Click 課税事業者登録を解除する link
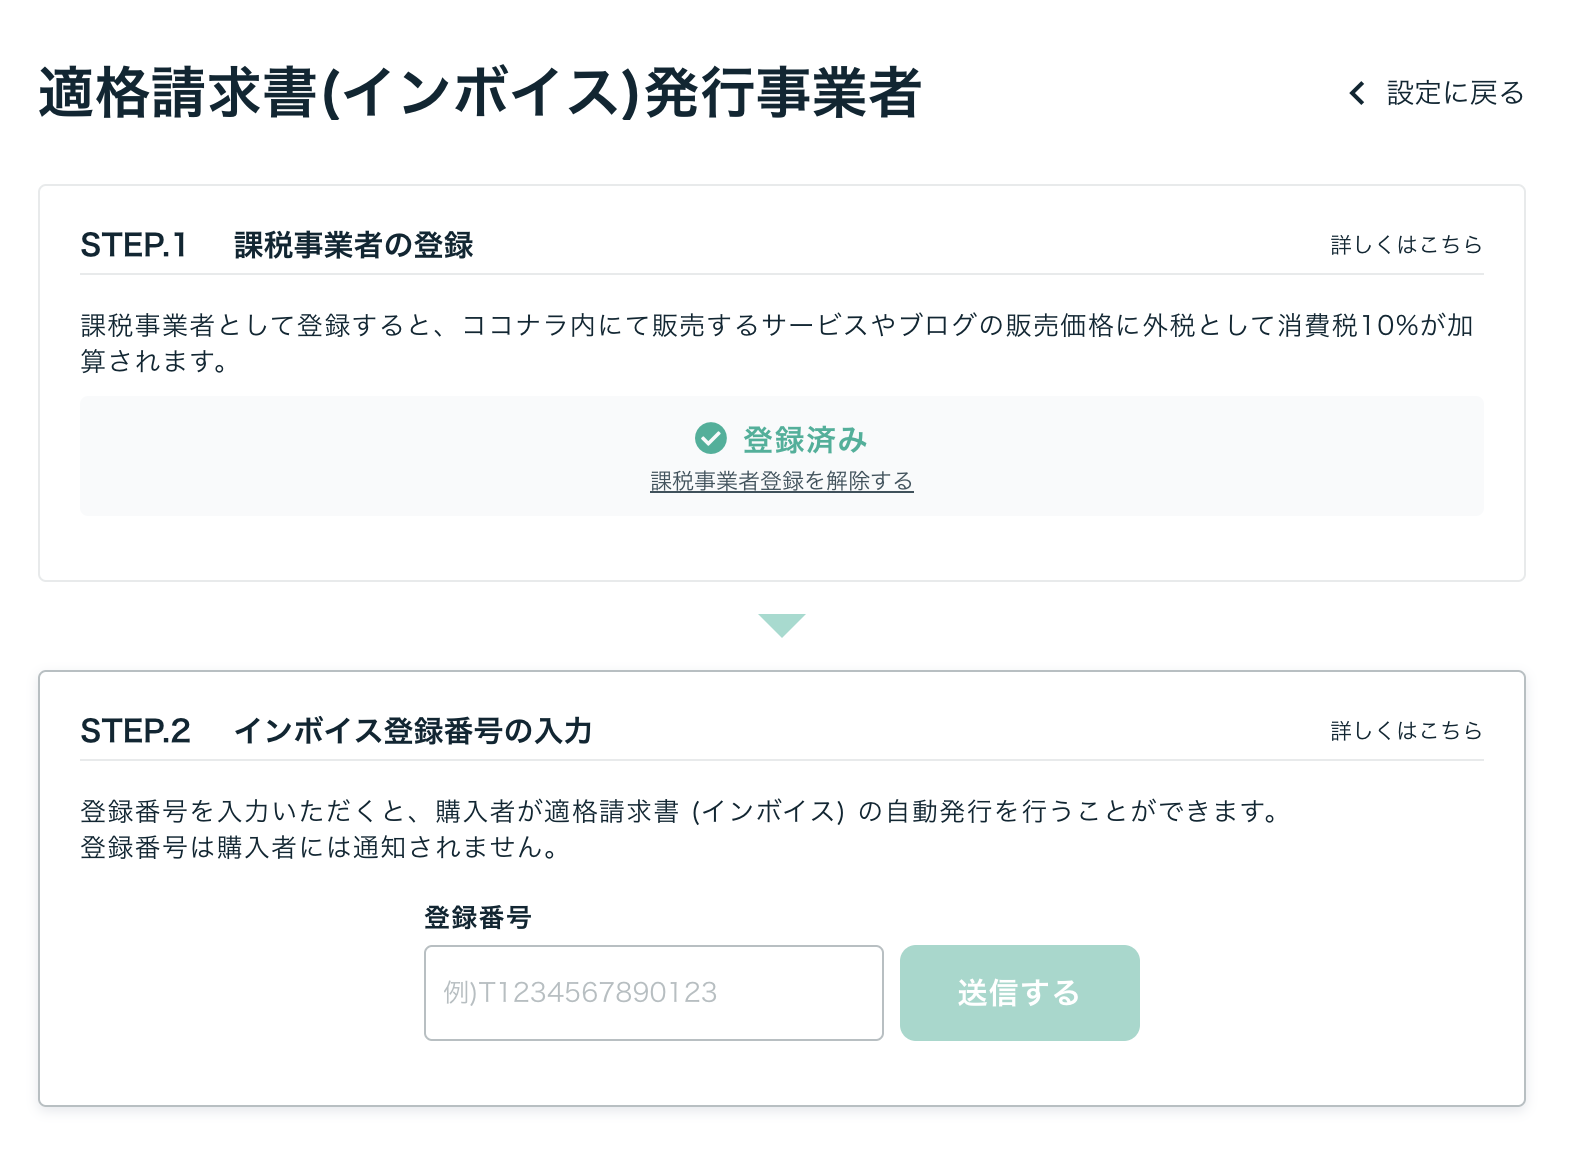Viewport: 1596px width, 1176px height. 781,481
